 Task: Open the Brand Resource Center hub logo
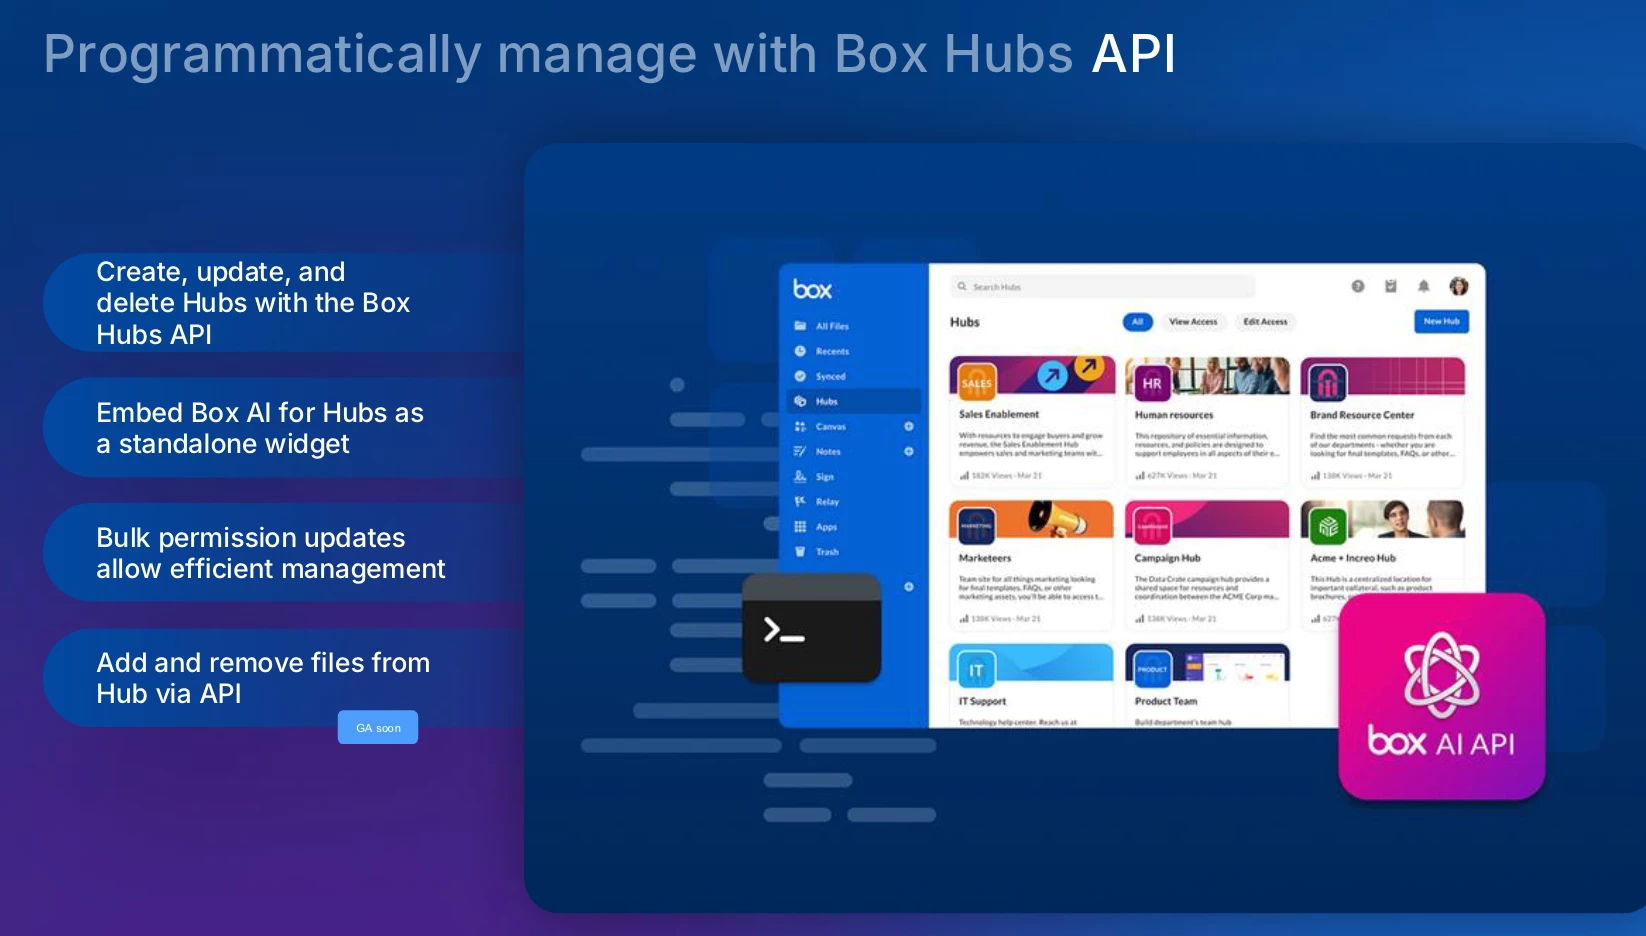point(1328,382)
